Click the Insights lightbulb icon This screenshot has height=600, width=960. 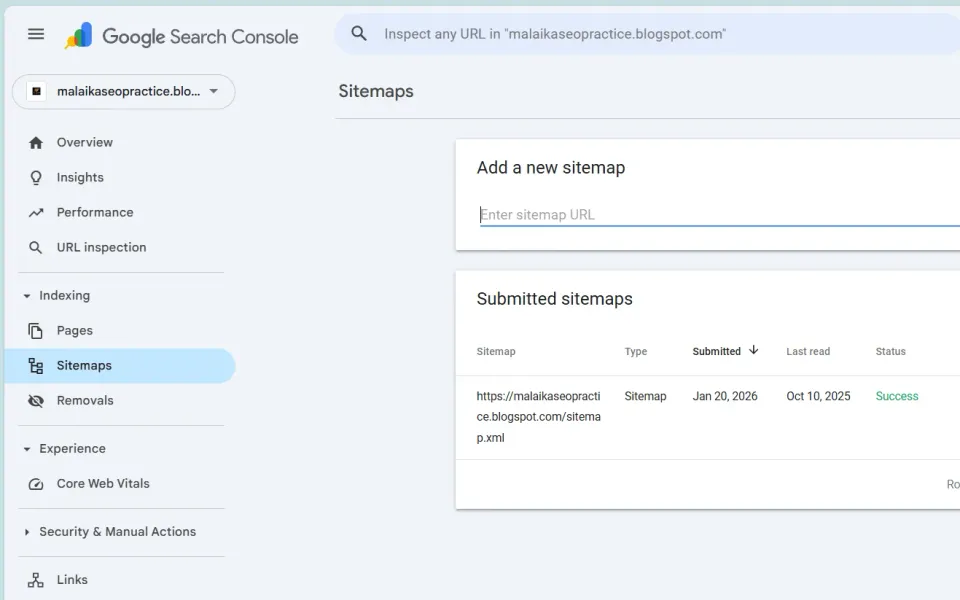click(x=36, y=178)
